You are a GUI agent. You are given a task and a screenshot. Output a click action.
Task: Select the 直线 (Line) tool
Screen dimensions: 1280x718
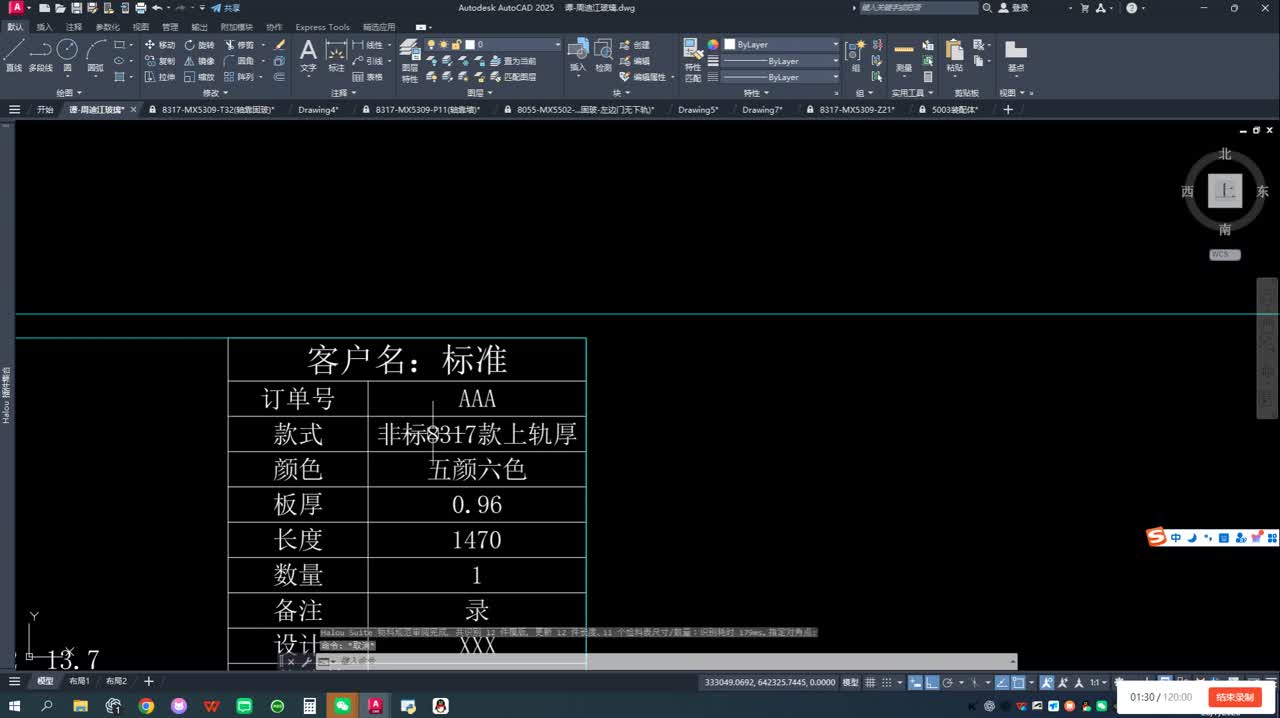[x=13, y=56]
